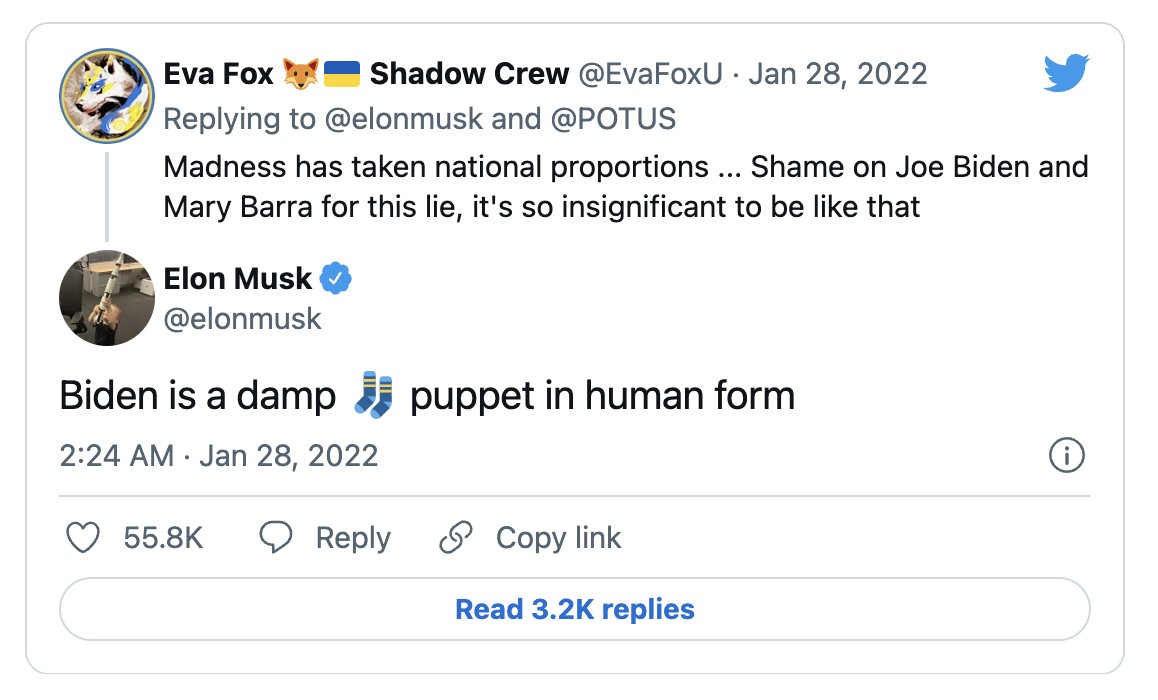Click the @elonmusk handle under Elon's name
This screenshot has height=700, width=1158.
(243, 318)
